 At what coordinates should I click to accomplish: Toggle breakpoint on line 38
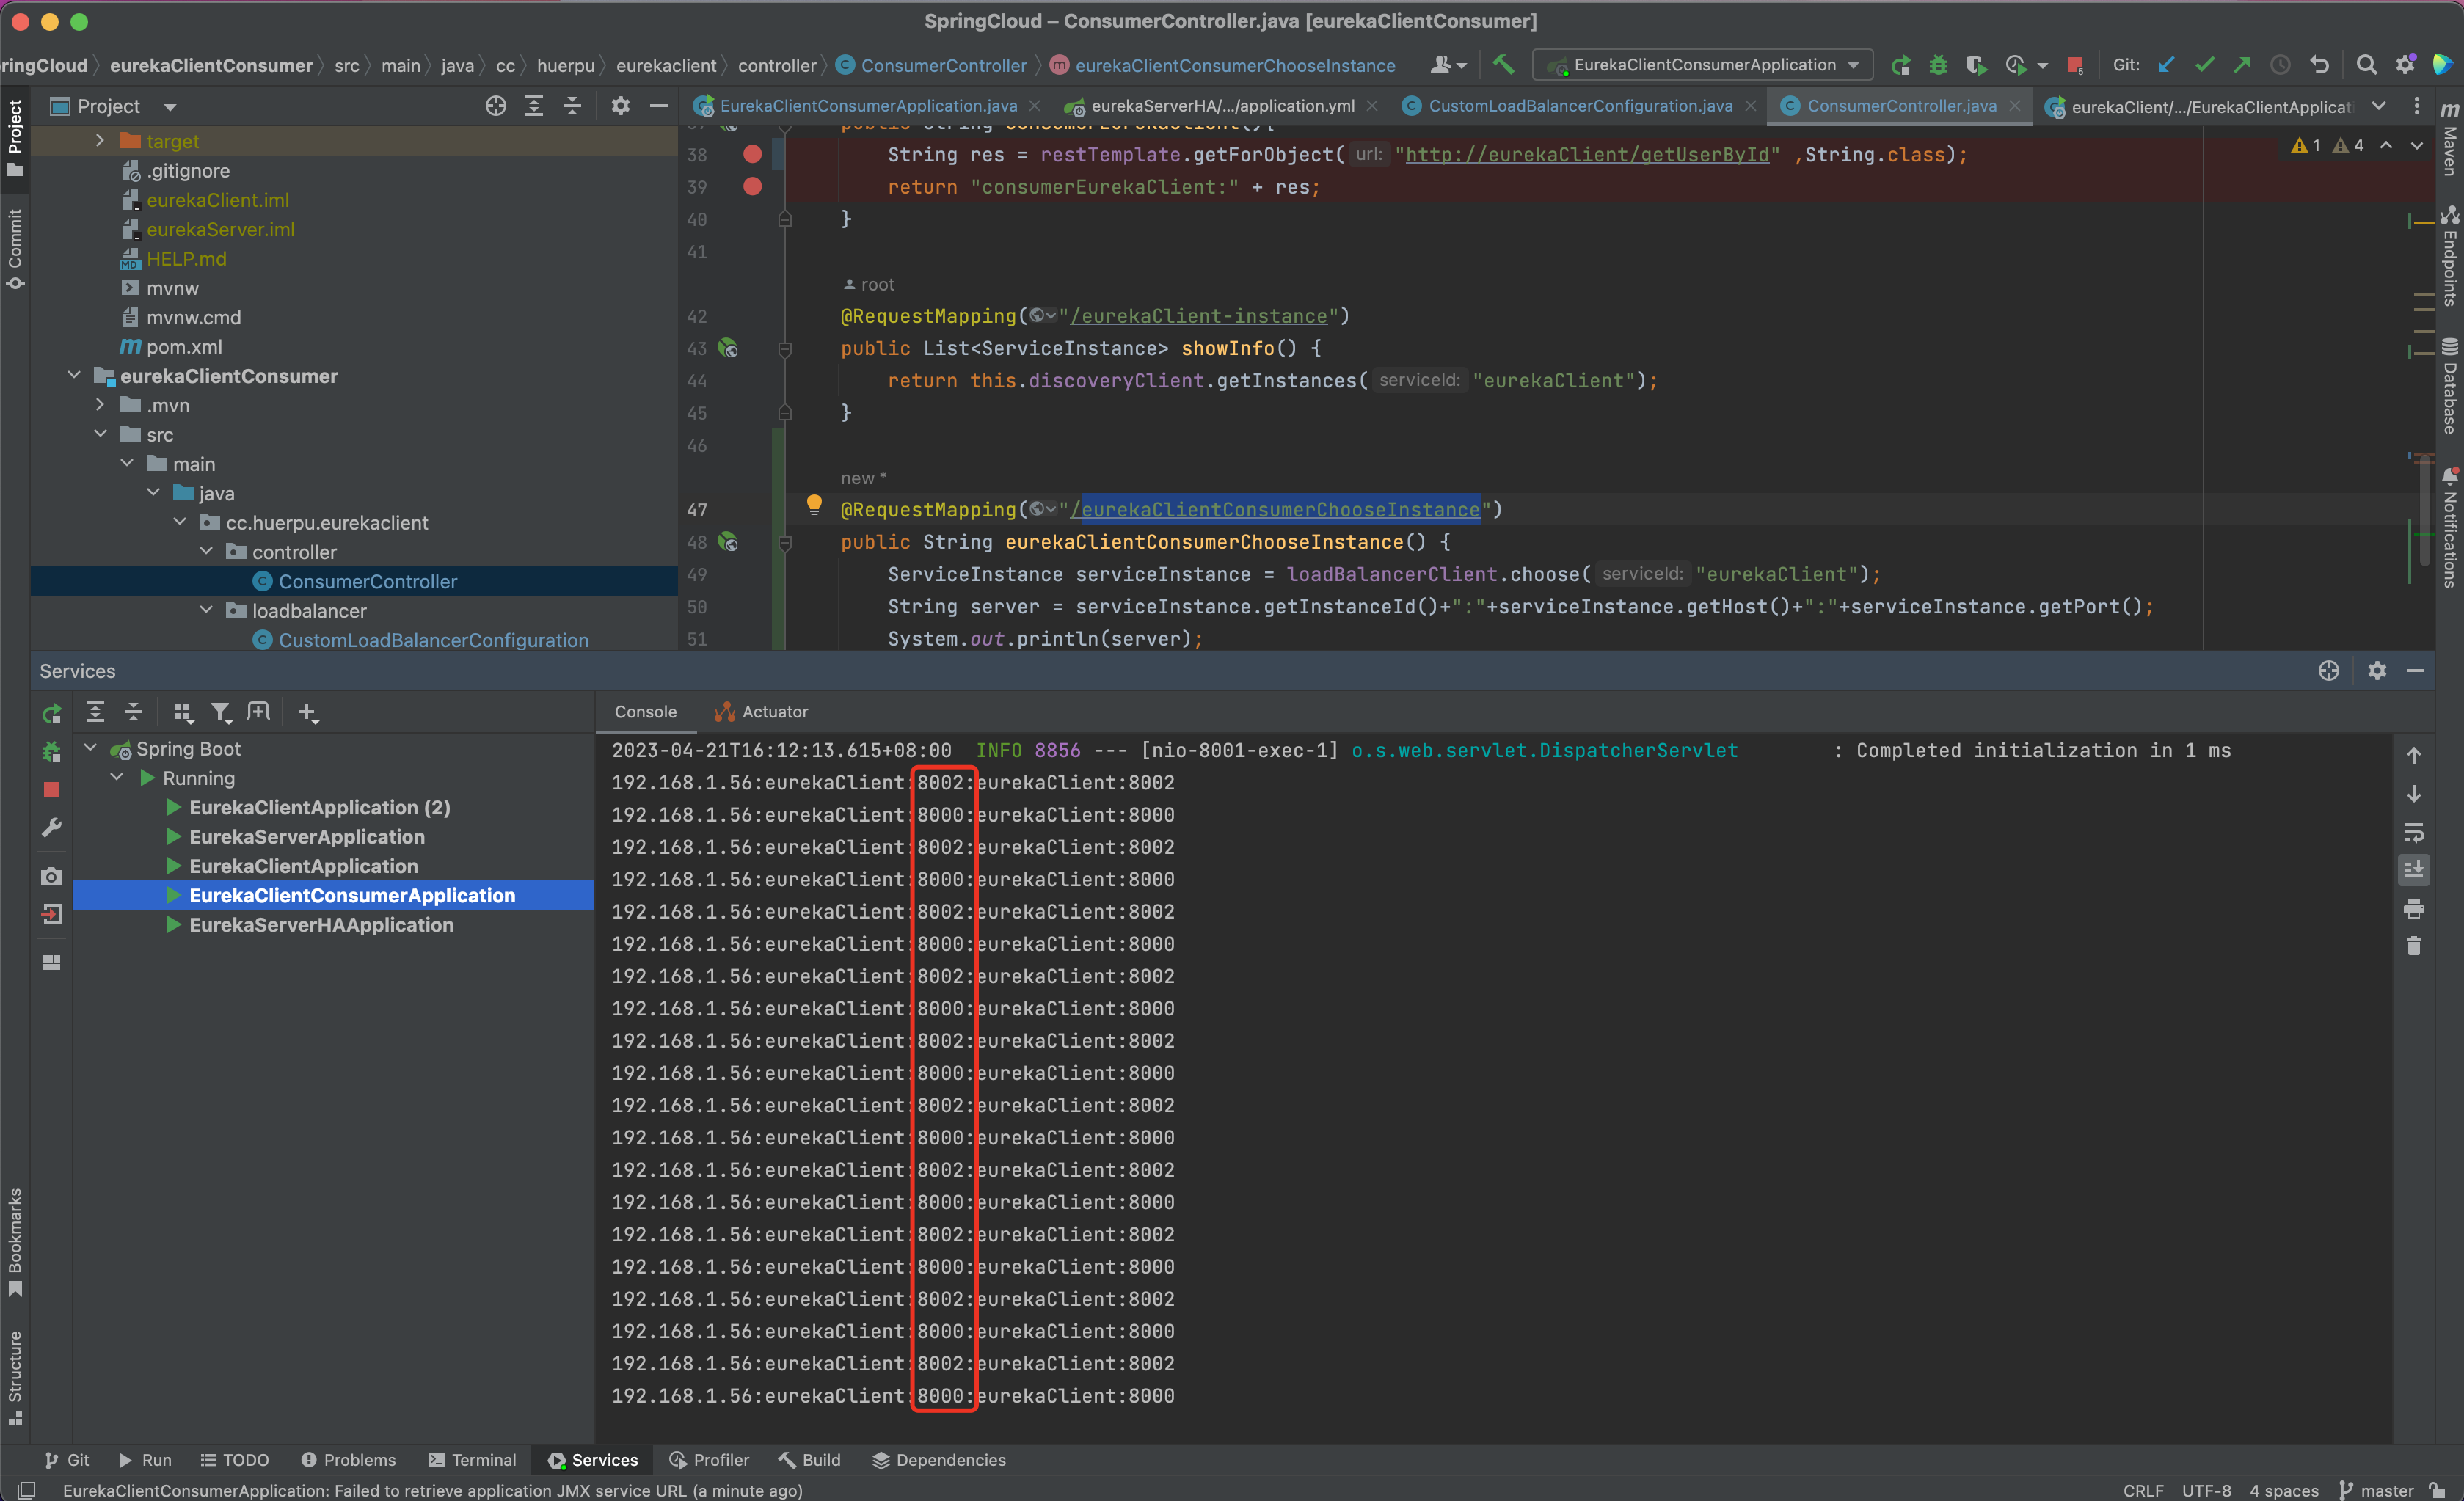752,154
